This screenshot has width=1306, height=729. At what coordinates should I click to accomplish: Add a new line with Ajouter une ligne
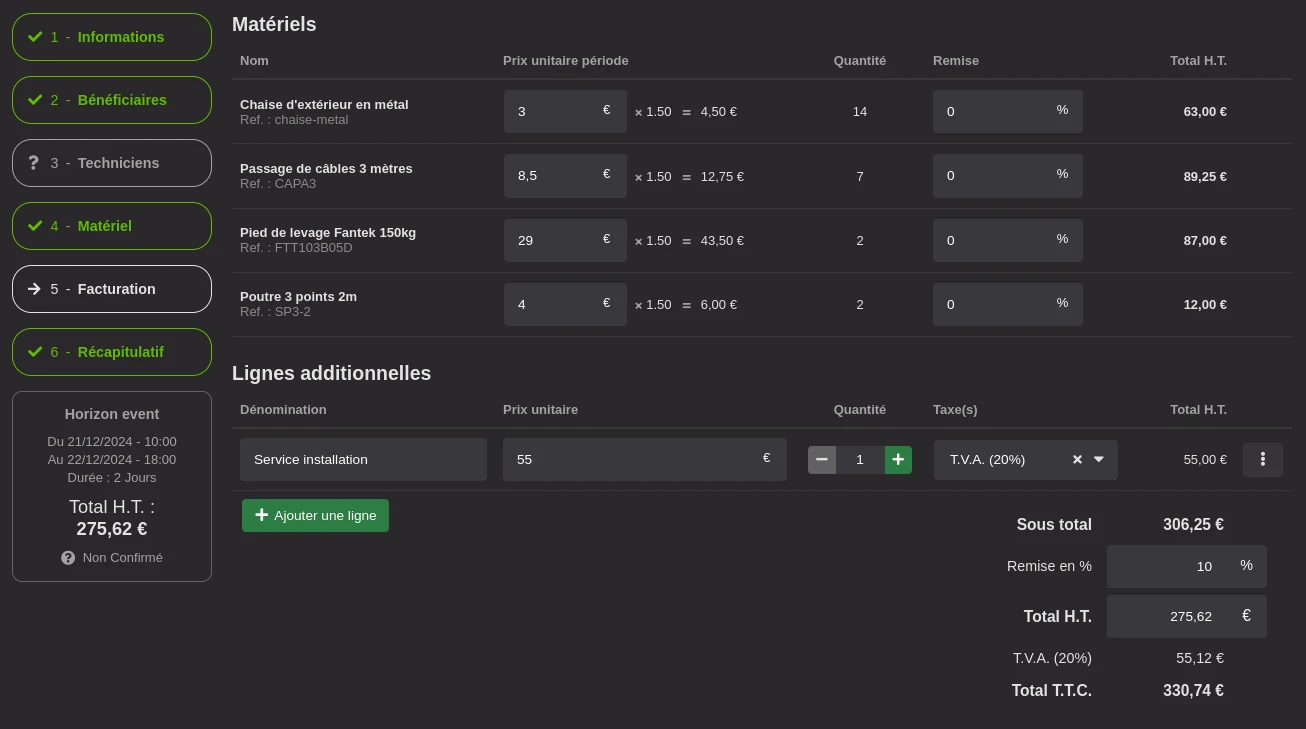[x=315, y=516]
